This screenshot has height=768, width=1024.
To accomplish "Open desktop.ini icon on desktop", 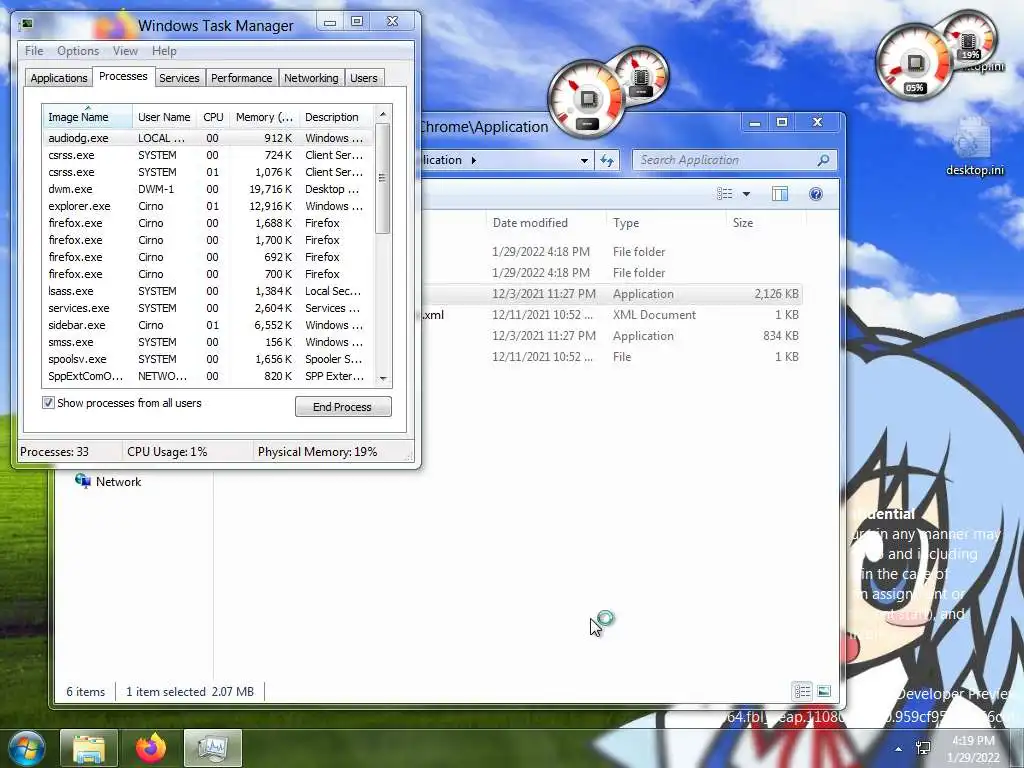I will [974, 147].
